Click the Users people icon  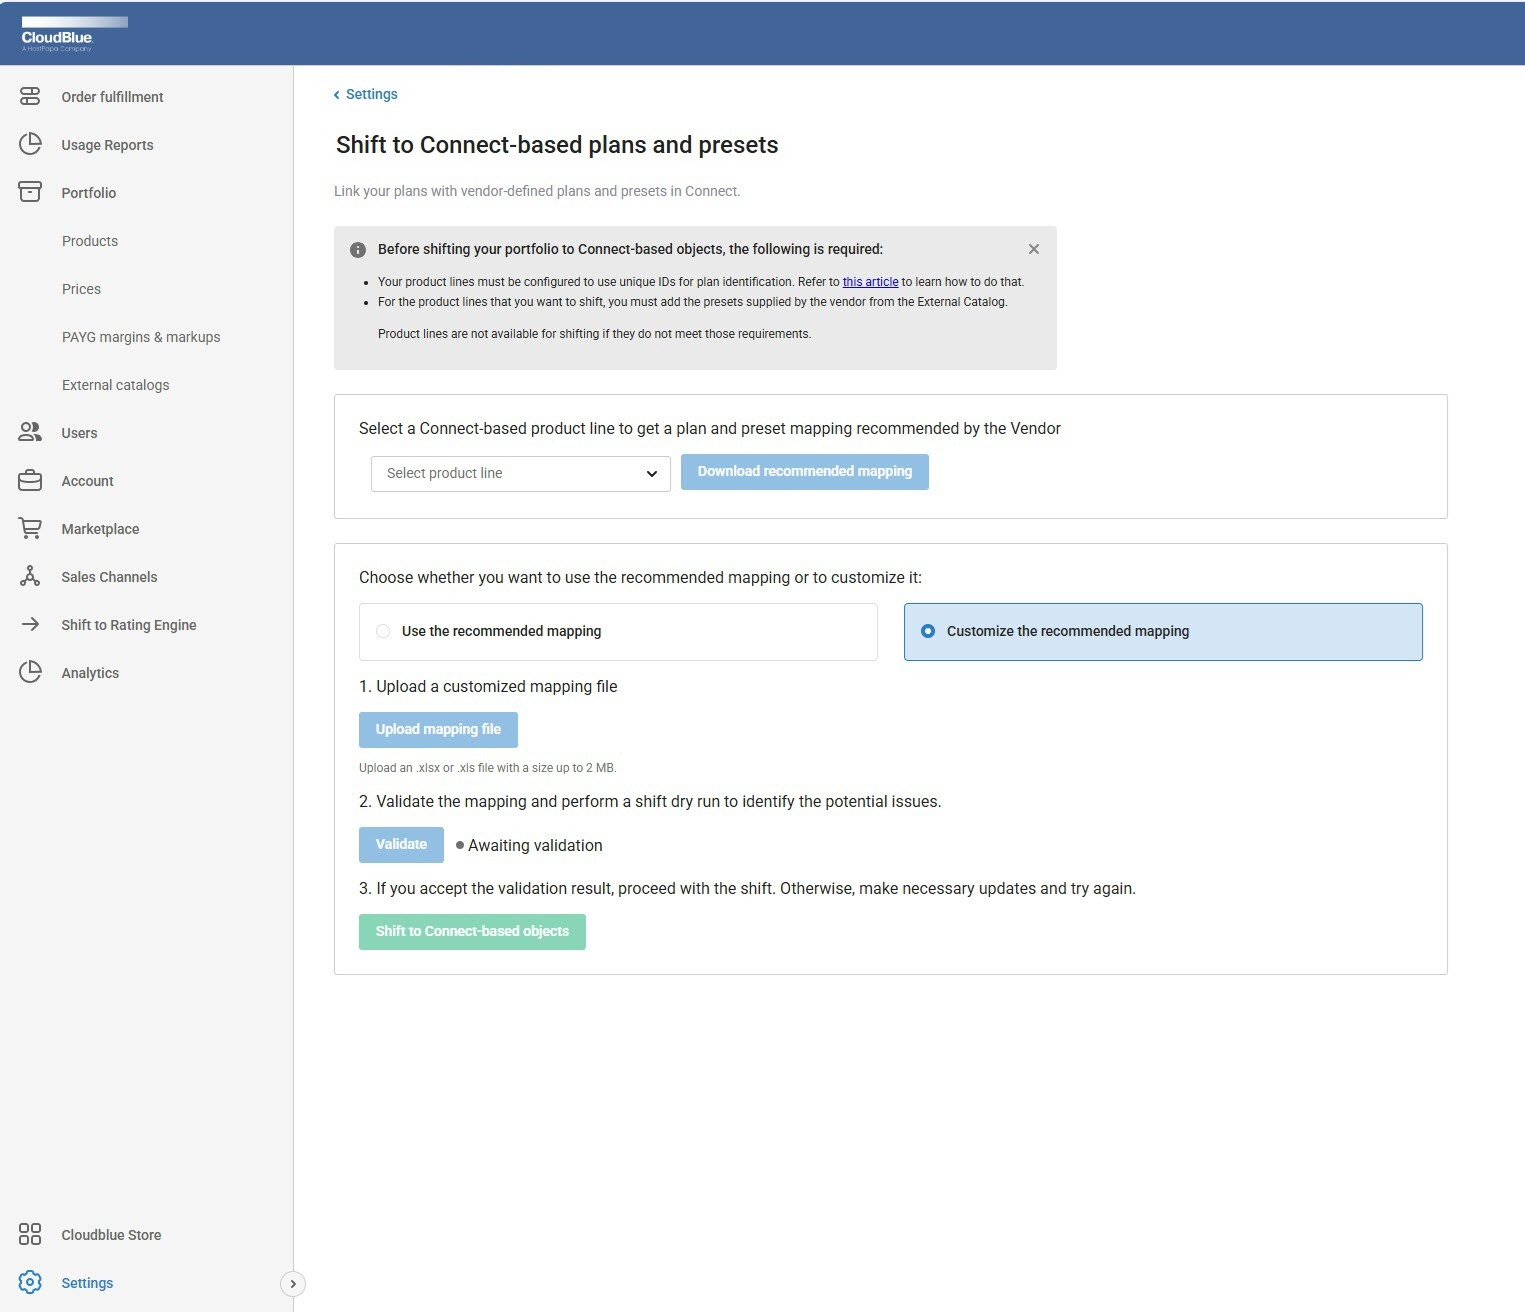point(30,432)
